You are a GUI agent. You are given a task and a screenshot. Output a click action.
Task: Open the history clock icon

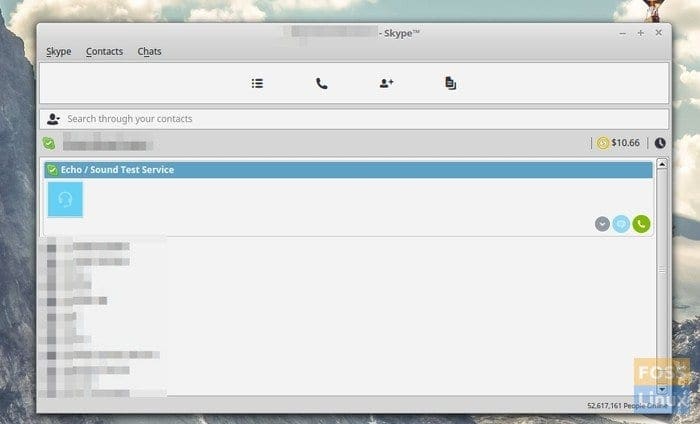pos(660,143)
